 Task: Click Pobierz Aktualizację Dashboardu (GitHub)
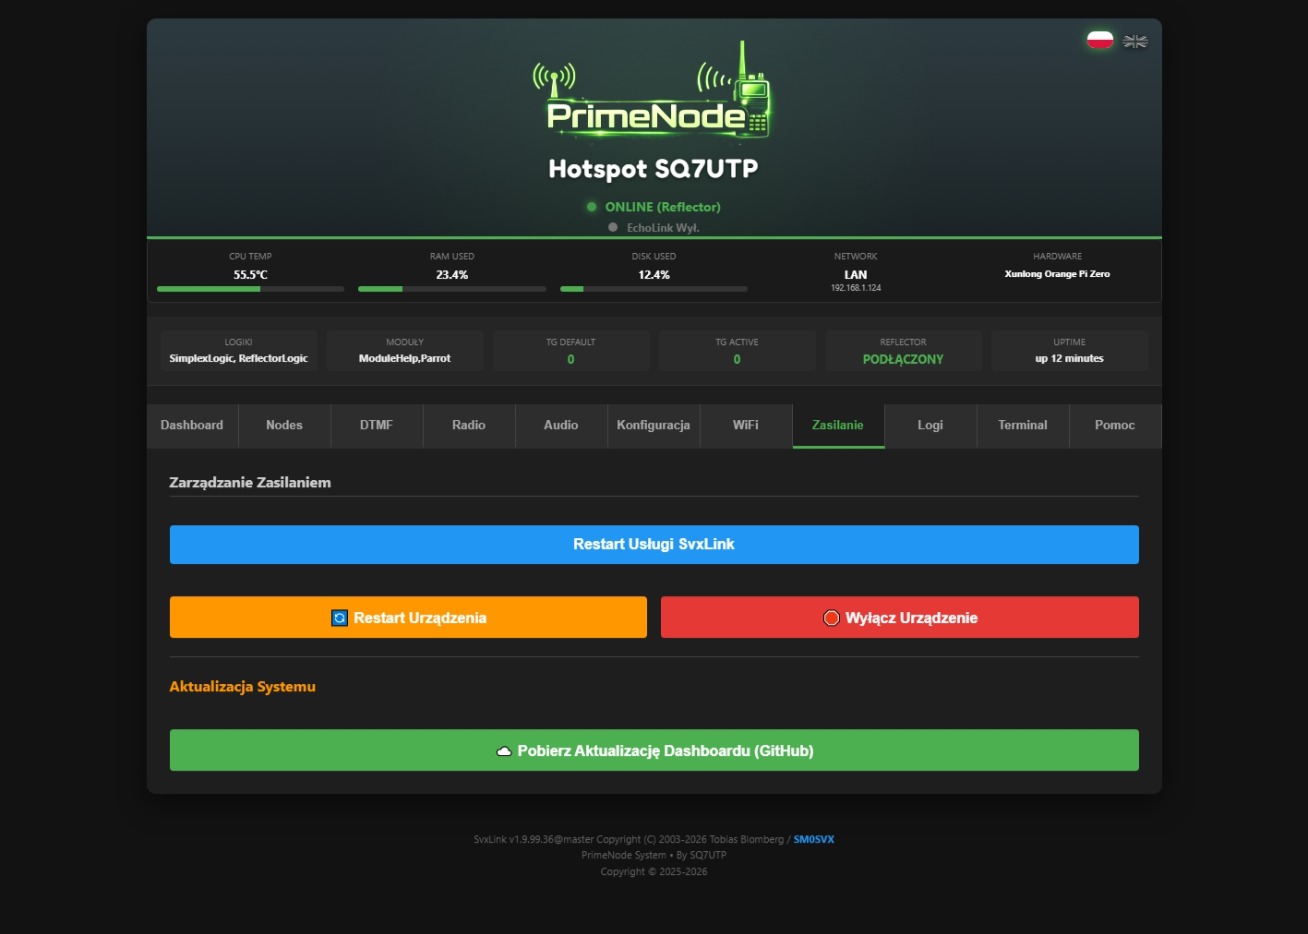[654, 751]
